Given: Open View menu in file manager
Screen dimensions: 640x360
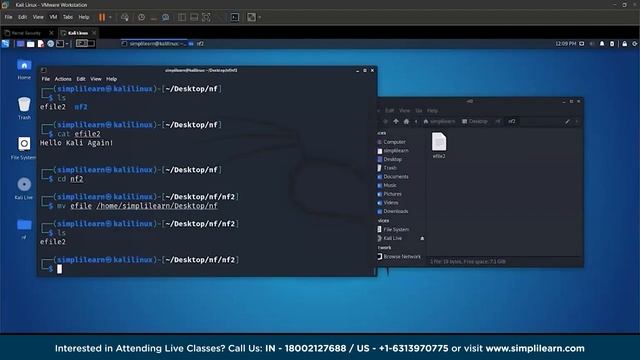Looking at the screenshot, I should (404, 111).
